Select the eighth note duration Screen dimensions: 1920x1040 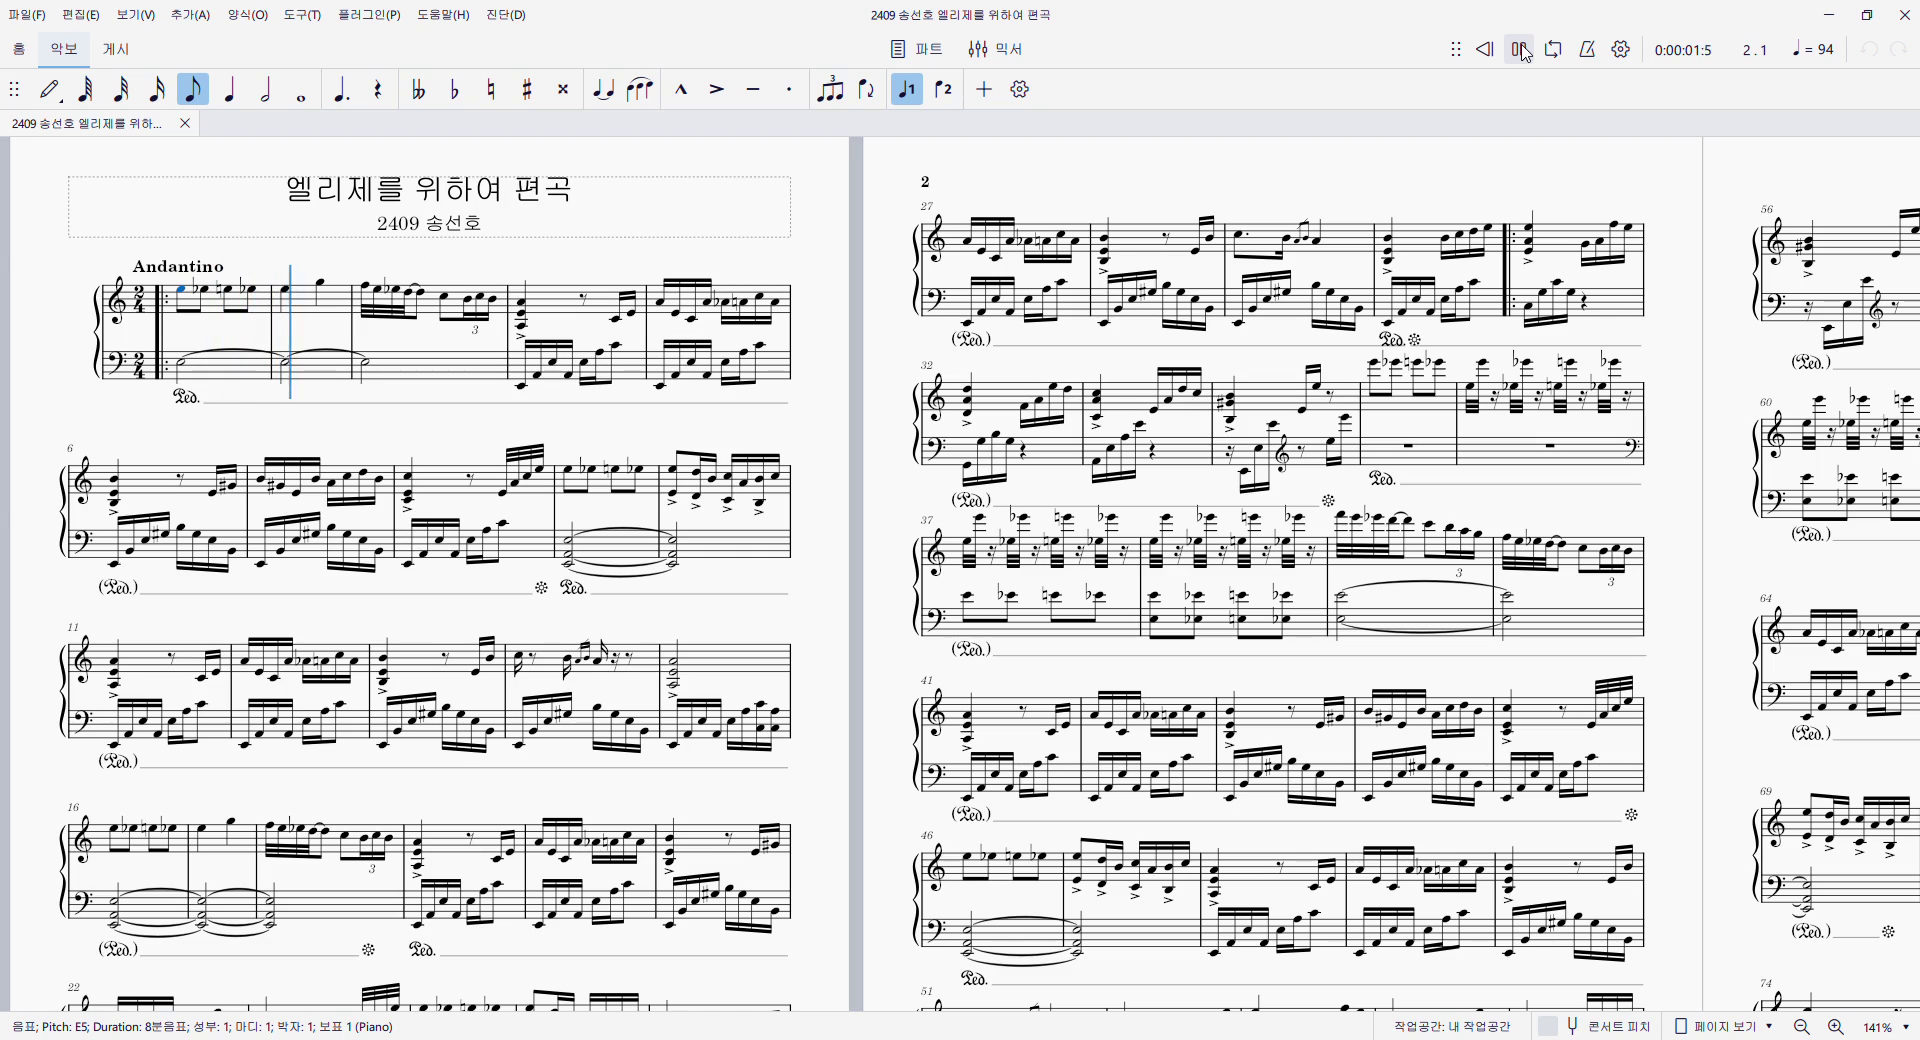tap(193, 89)
